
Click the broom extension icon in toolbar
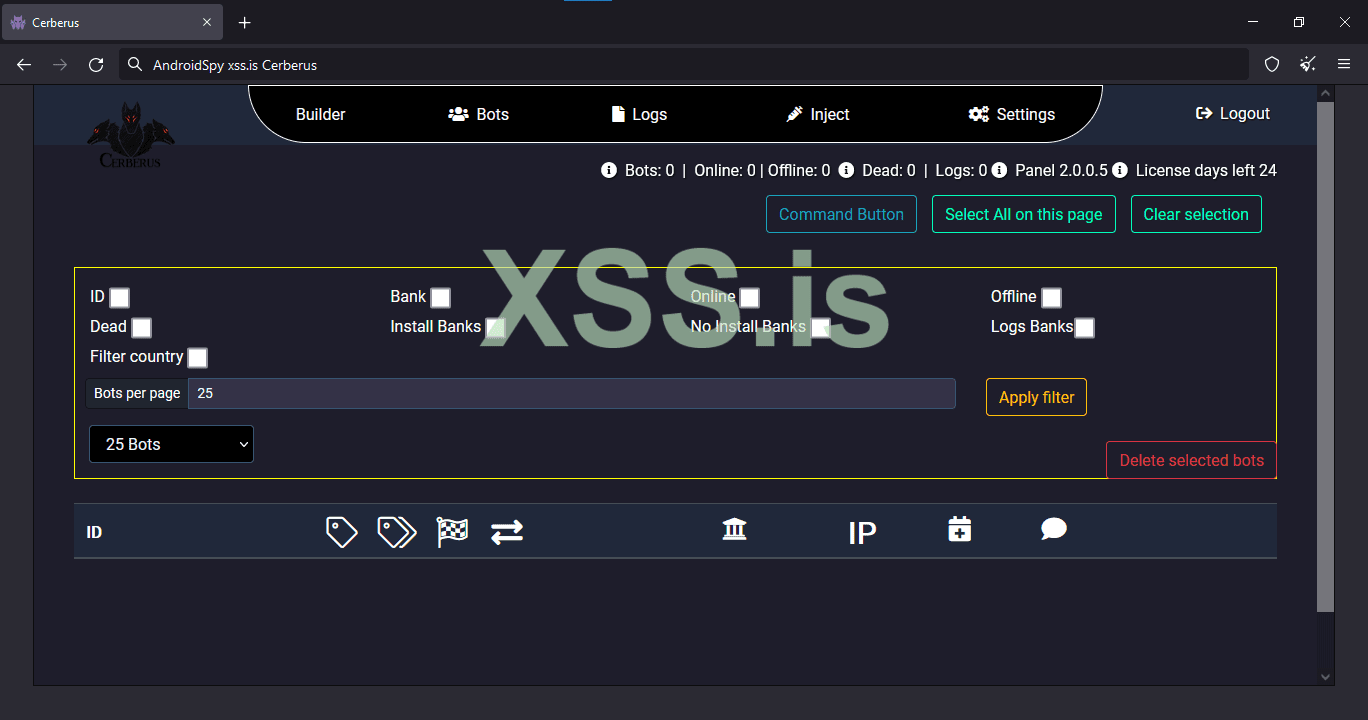(x=1308, y=65)
